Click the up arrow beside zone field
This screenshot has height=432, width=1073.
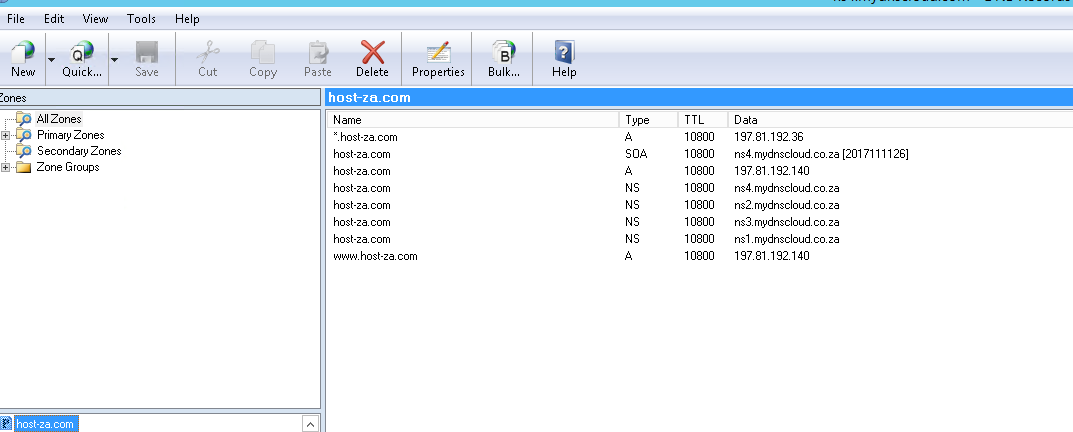coord(310,424)
